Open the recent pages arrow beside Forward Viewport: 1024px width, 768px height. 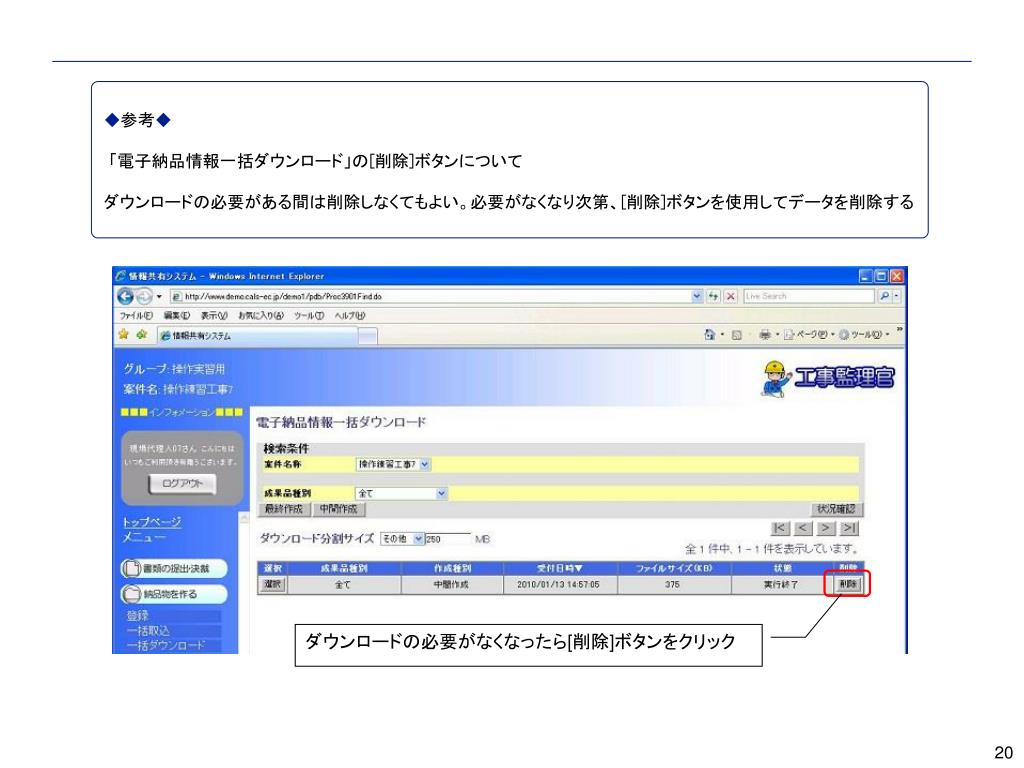coord(159,296)
